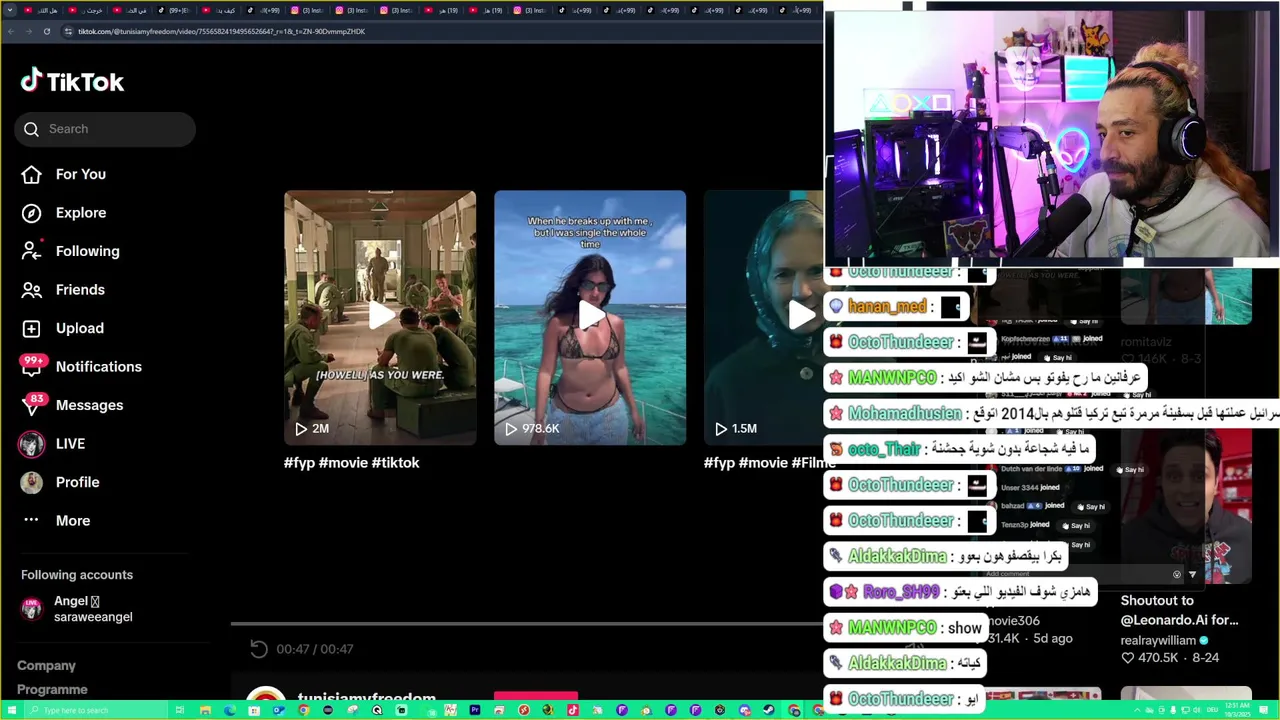Expand the Company footer section

point(46,666)
